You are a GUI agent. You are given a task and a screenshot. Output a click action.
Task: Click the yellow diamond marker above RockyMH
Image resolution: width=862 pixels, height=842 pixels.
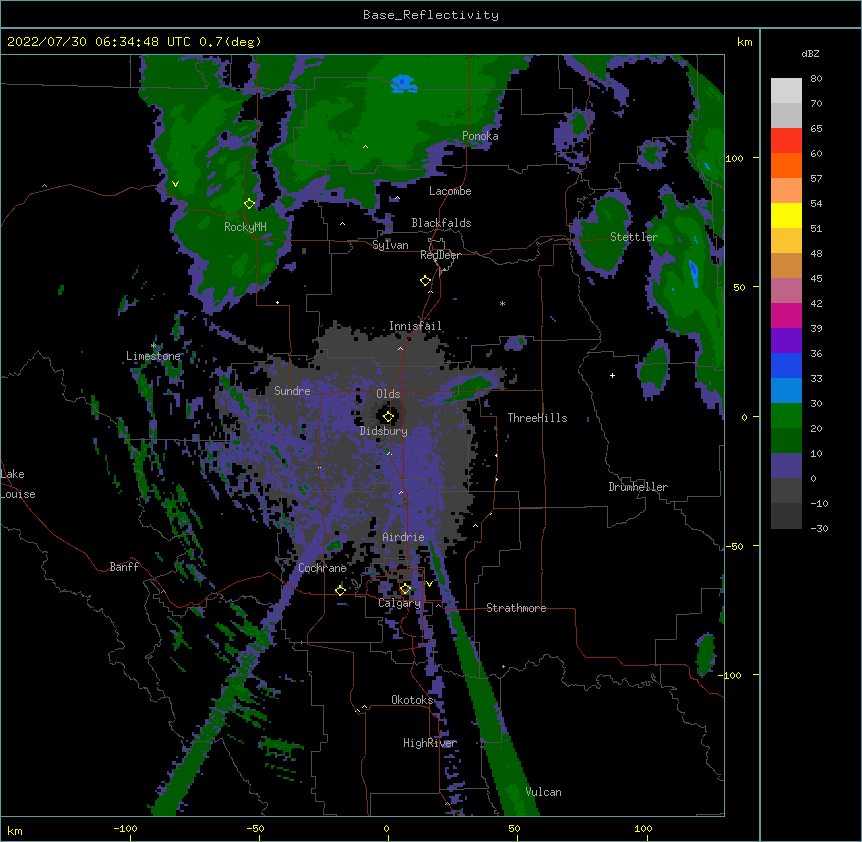tap(249, 204)
